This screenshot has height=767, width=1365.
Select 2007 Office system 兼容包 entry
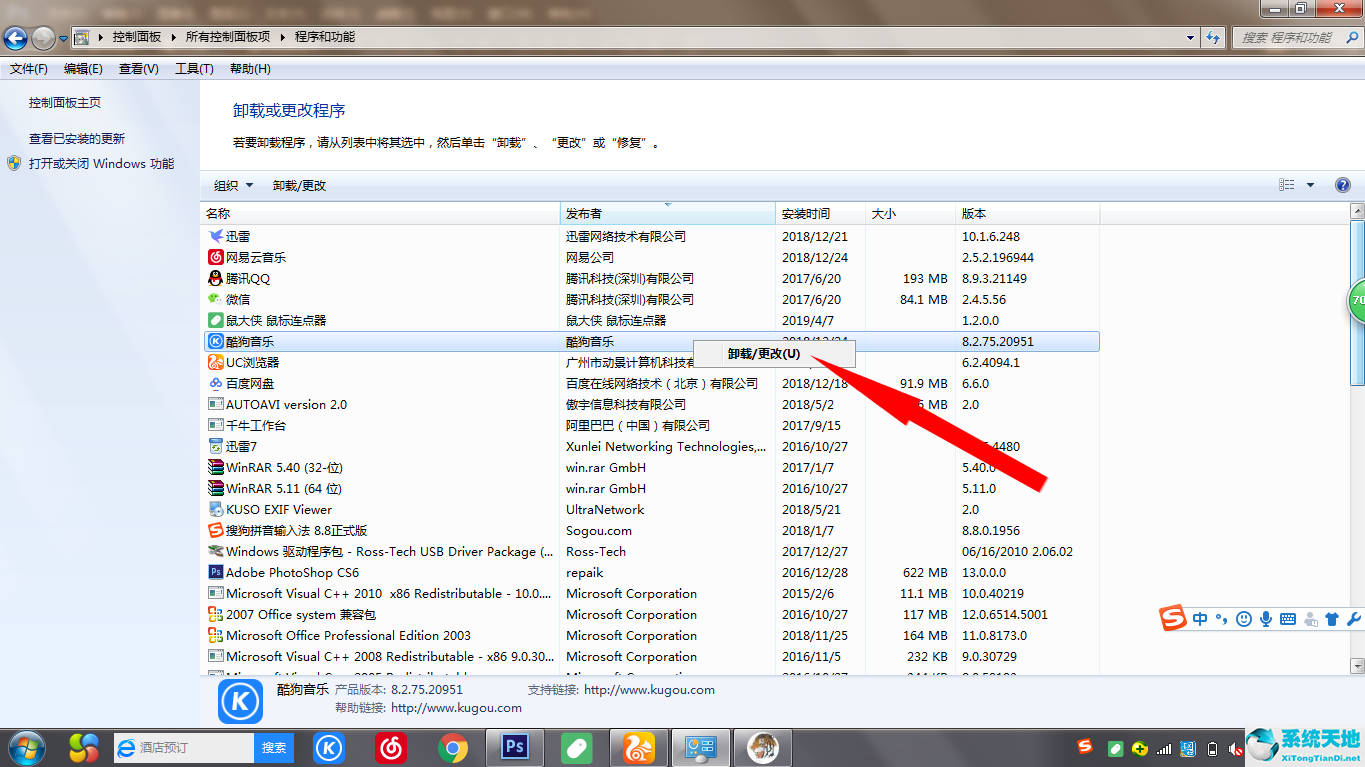click(x=652, y=614)
